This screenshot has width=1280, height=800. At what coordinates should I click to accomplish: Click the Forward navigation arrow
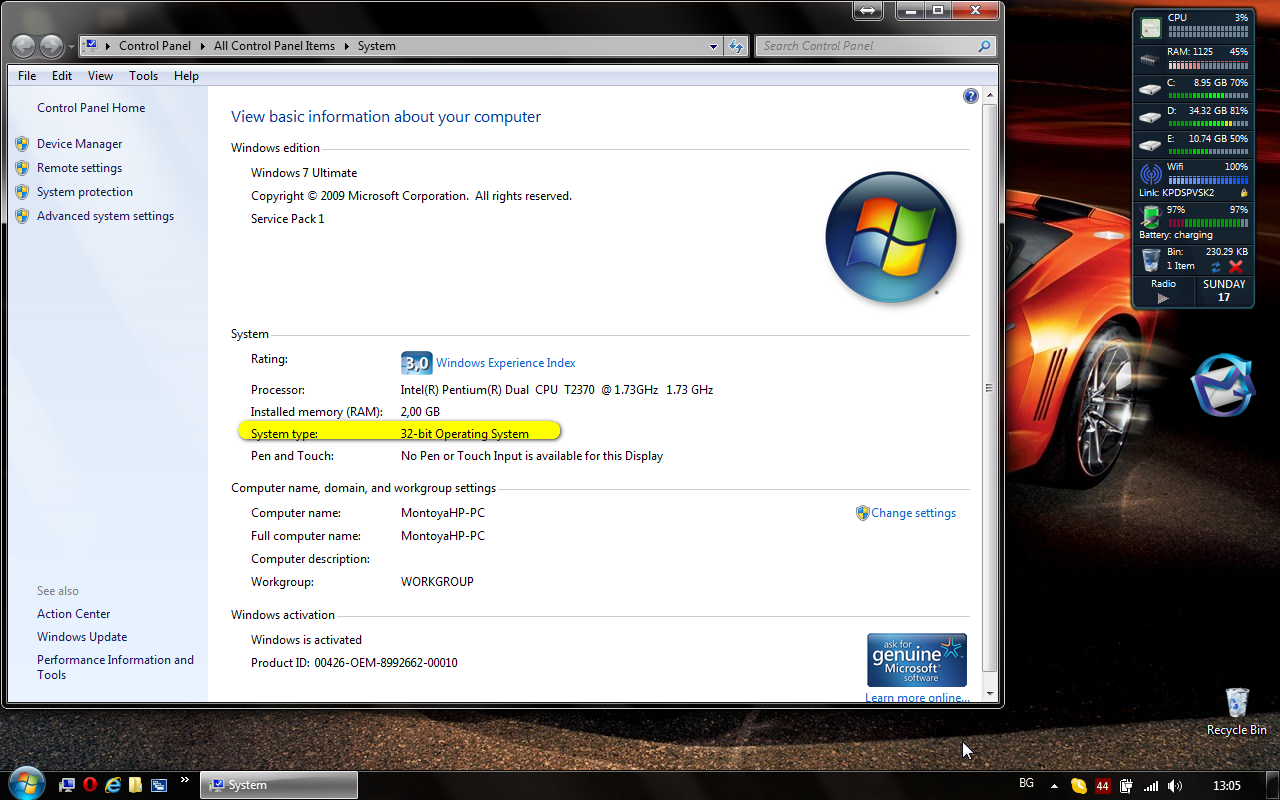(x=51, y=46)
